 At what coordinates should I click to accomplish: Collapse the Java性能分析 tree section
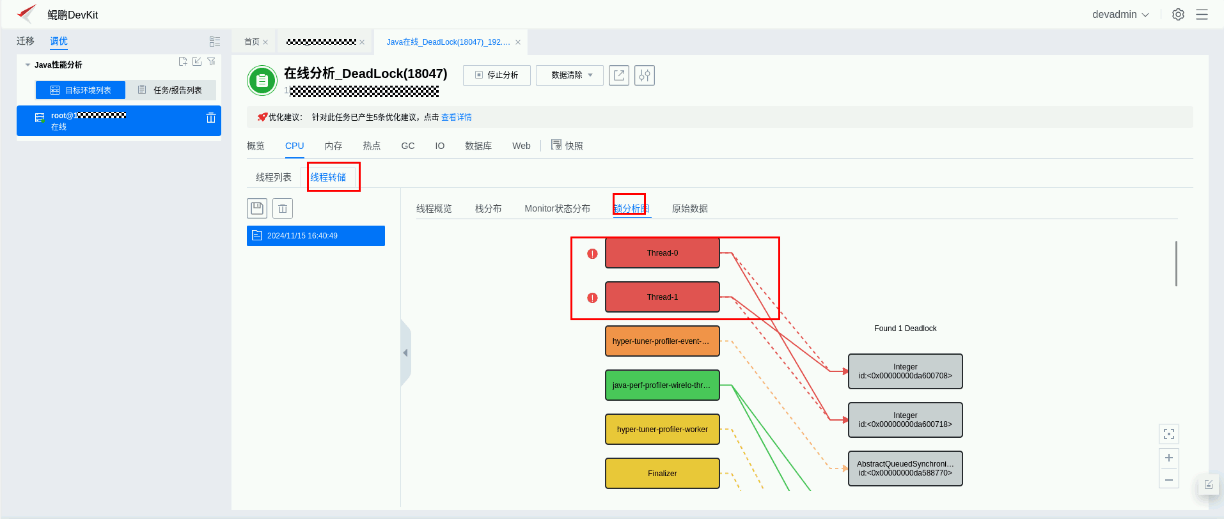pos(28,65)
